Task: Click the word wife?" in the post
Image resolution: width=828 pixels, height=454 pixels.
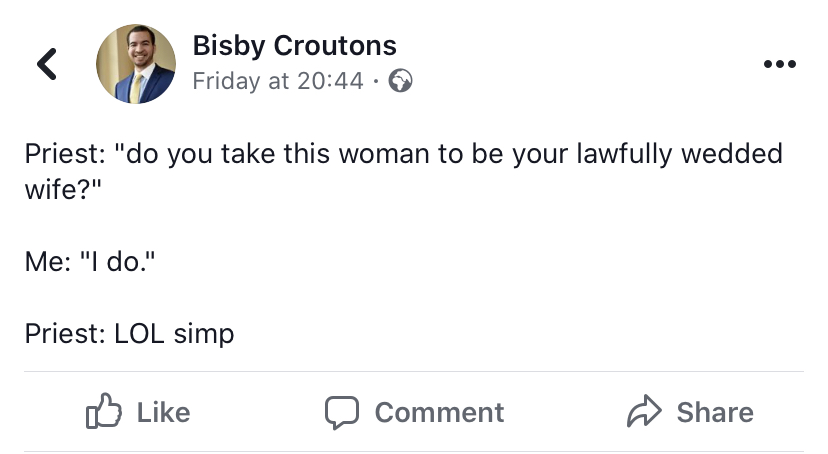Action: click(63, 189)
